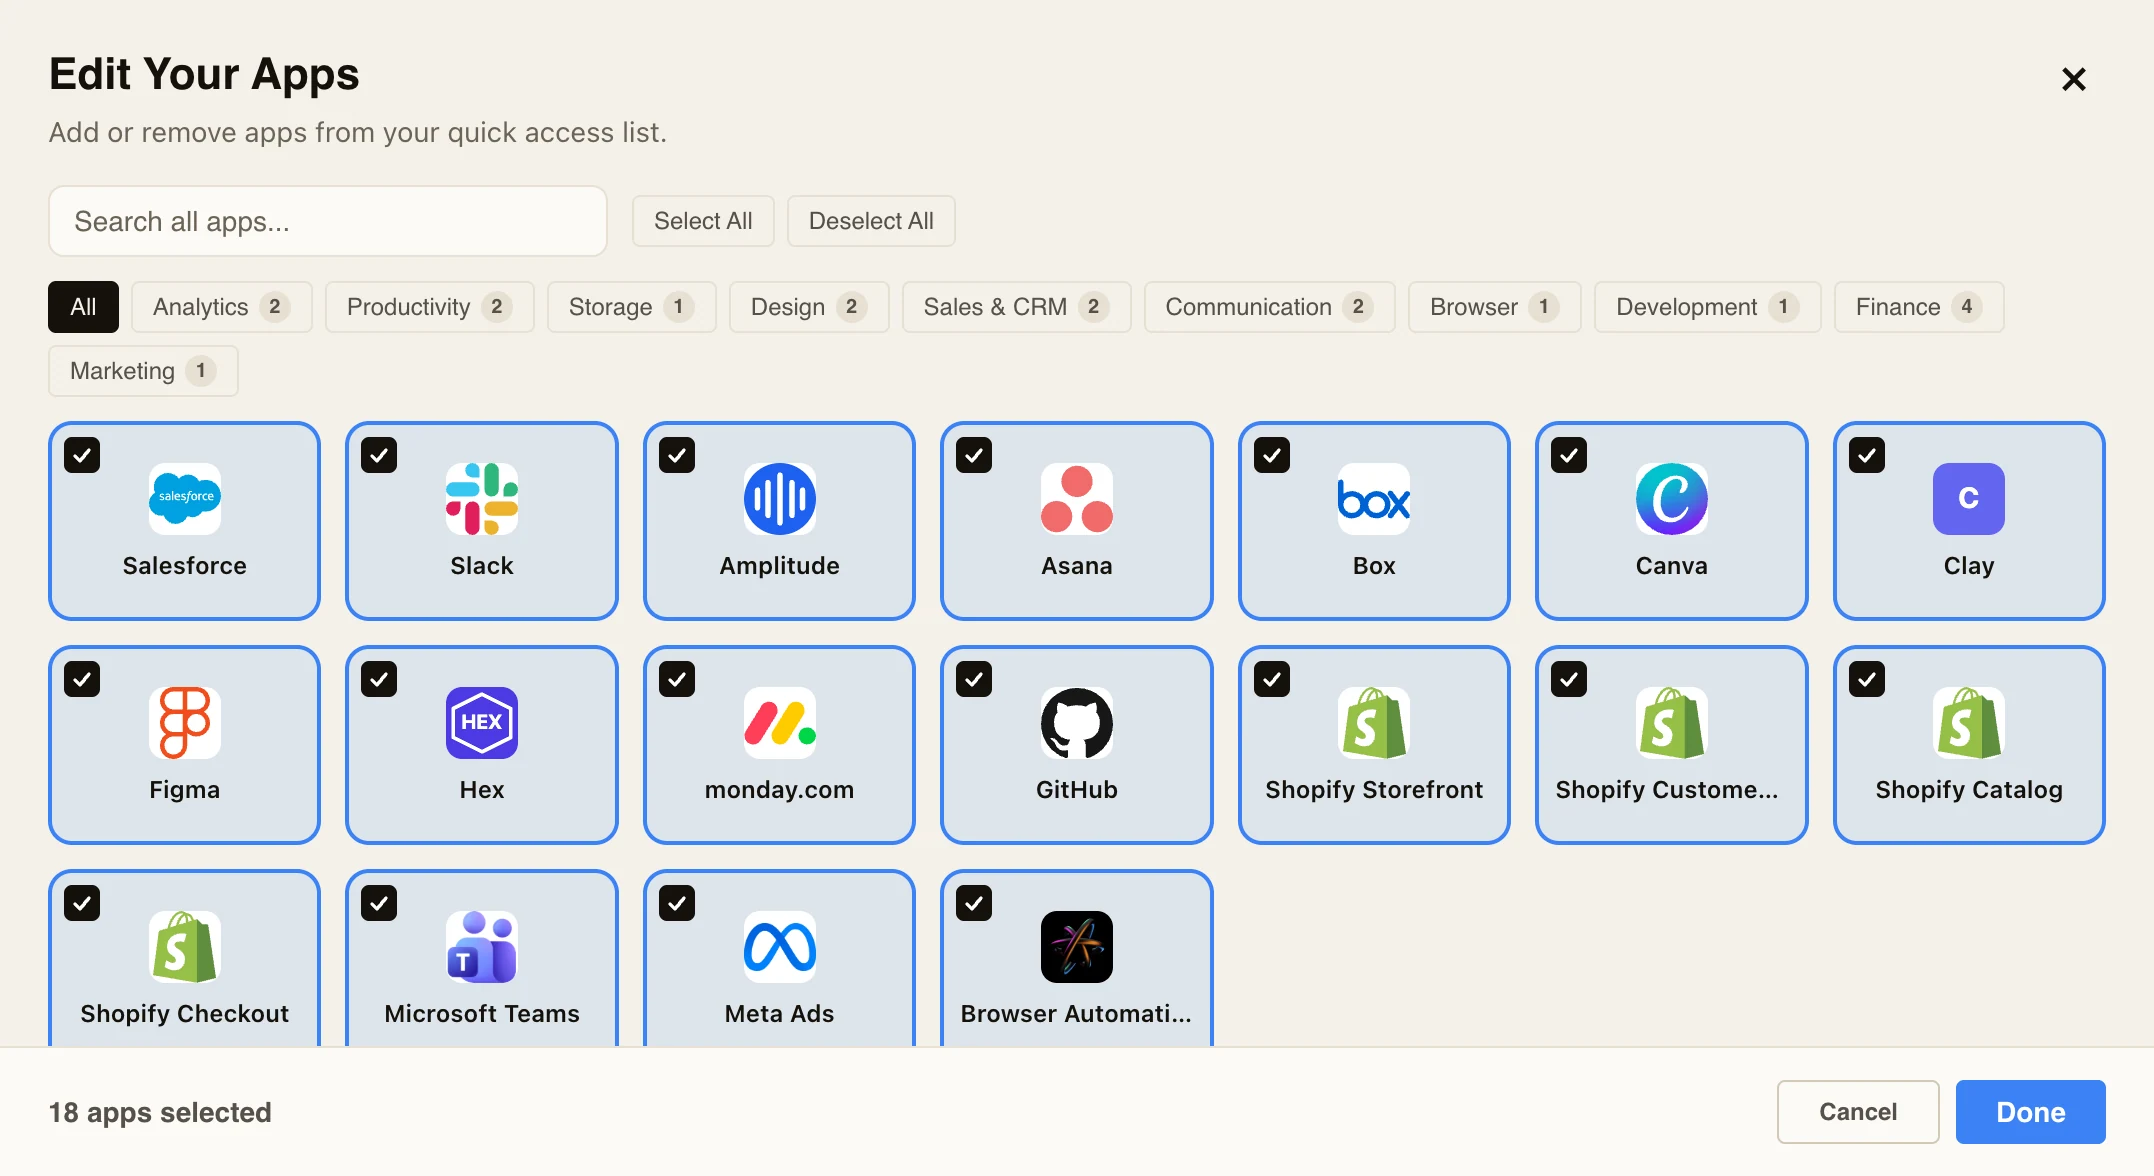Uncheck the Hex checkbox
Screen dimensions: 2154x1176
tap(379, 679)
